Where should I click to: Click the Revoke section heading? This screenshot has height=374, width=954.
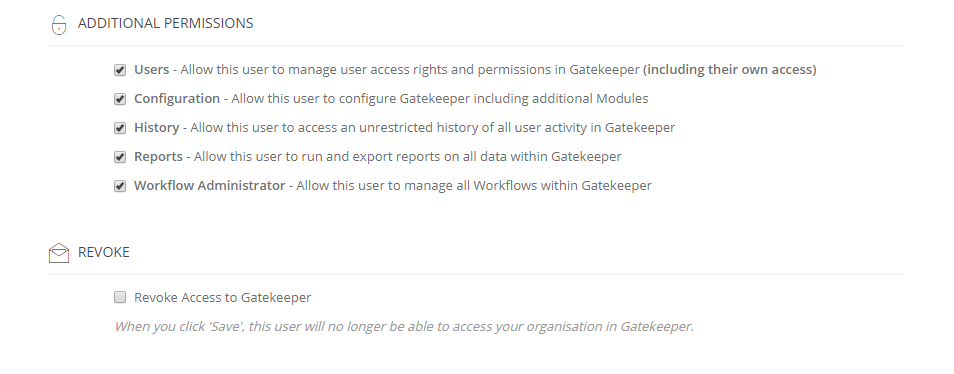pyautogui.click(x=103, y=252)
